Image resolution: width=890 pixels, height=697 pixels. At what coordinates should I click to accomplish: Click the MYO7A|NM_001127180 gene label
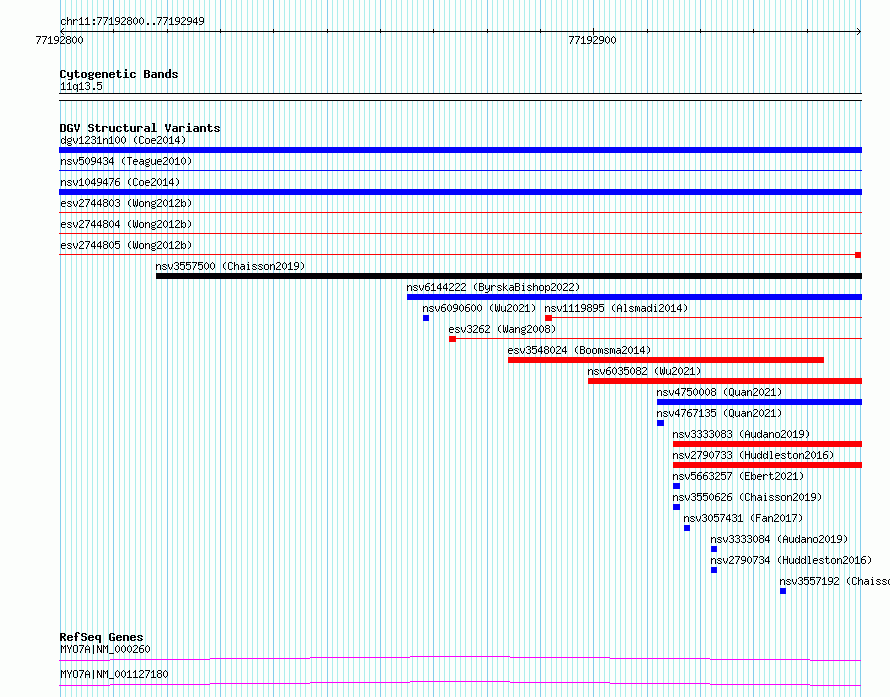pyautogui.click(x=114, y=674)
